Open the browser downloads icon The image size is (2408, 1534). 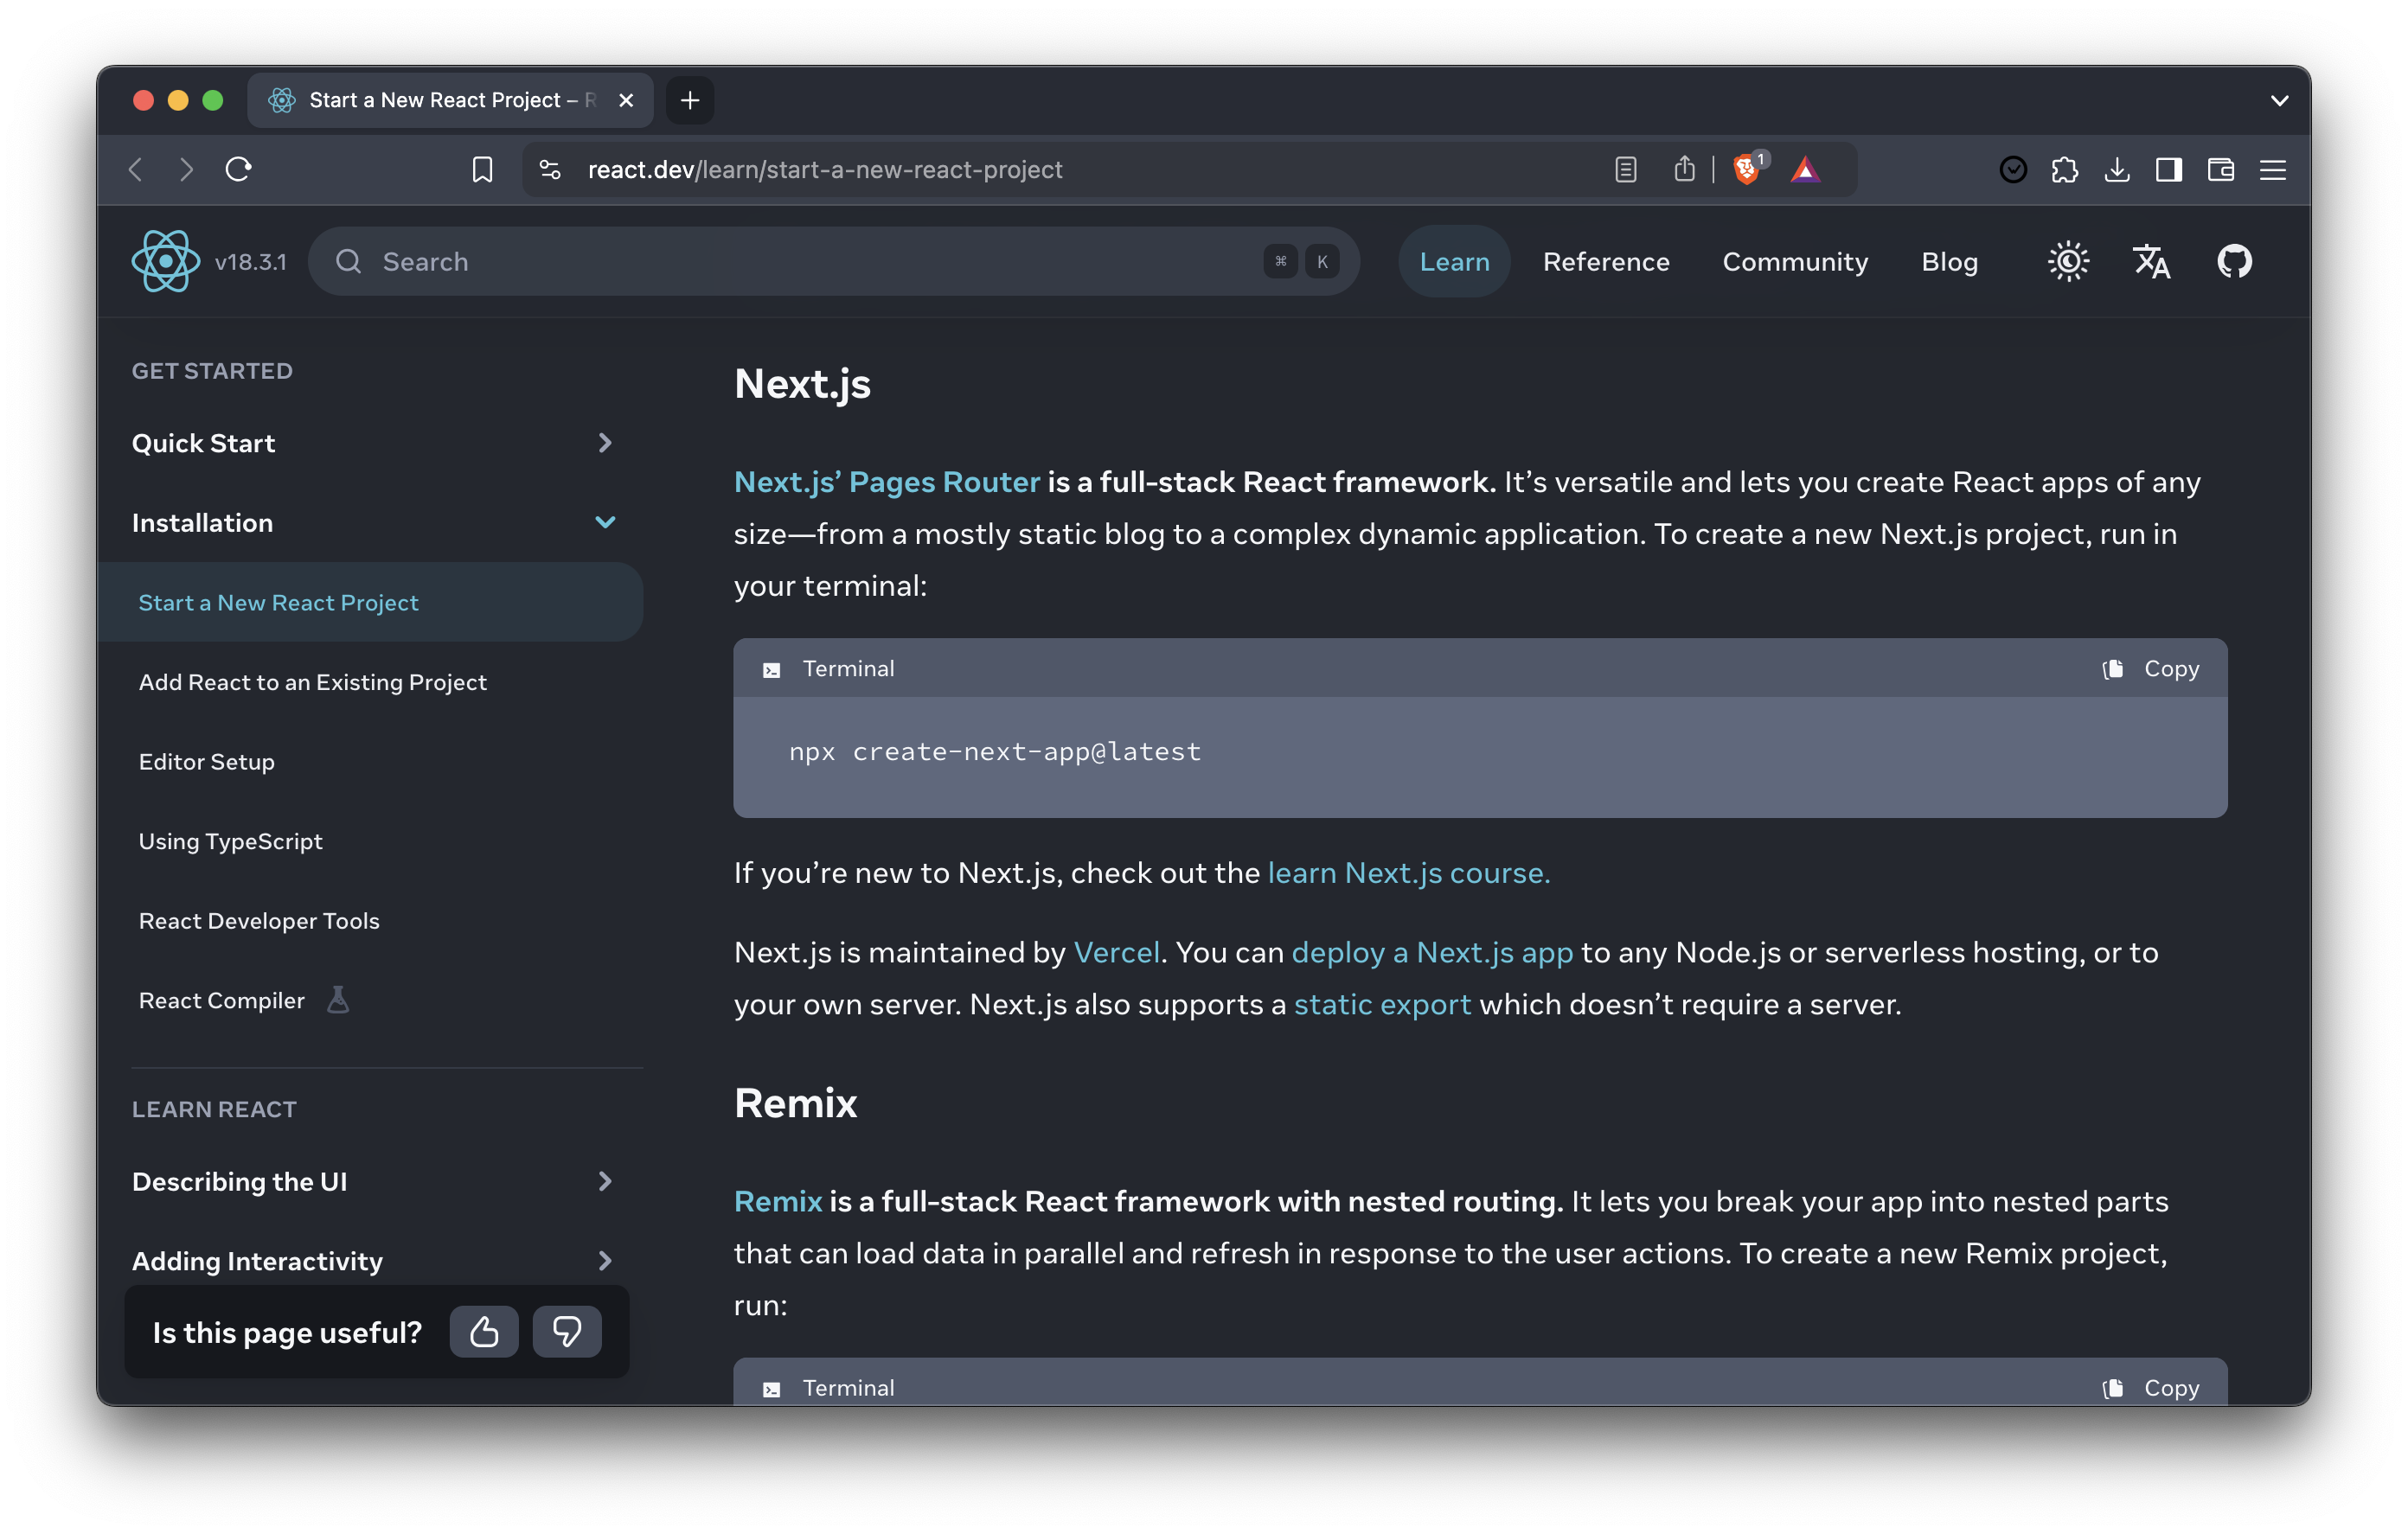2117,170
